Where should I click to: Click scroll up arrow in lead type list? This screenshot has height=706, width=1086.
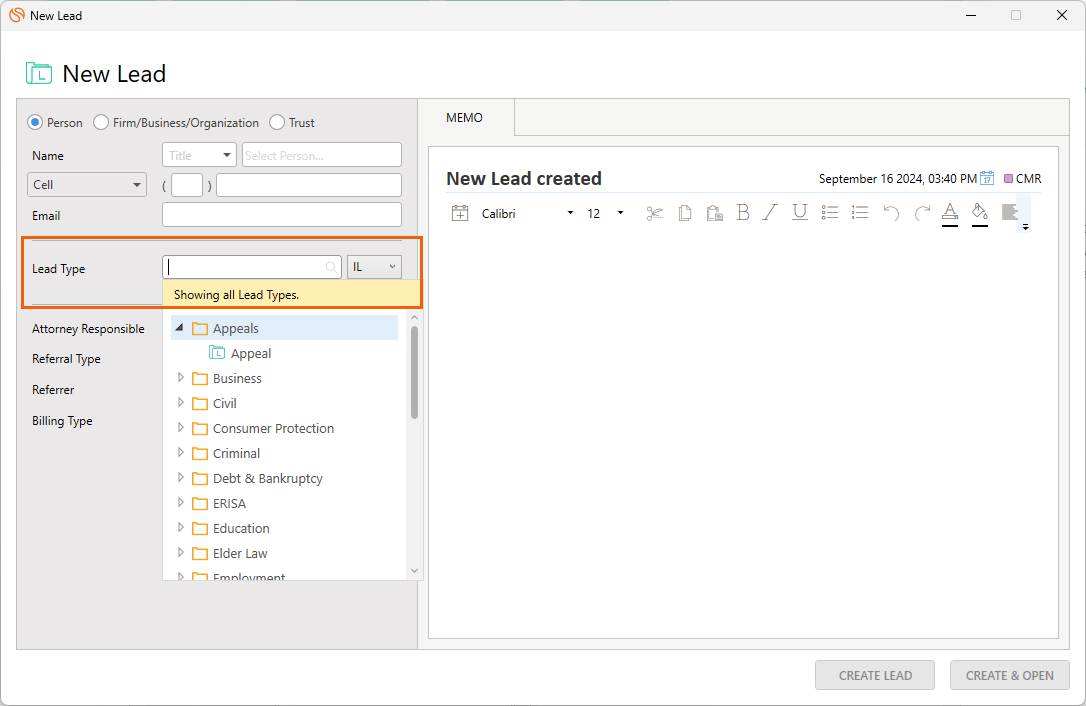coord(414,317)
